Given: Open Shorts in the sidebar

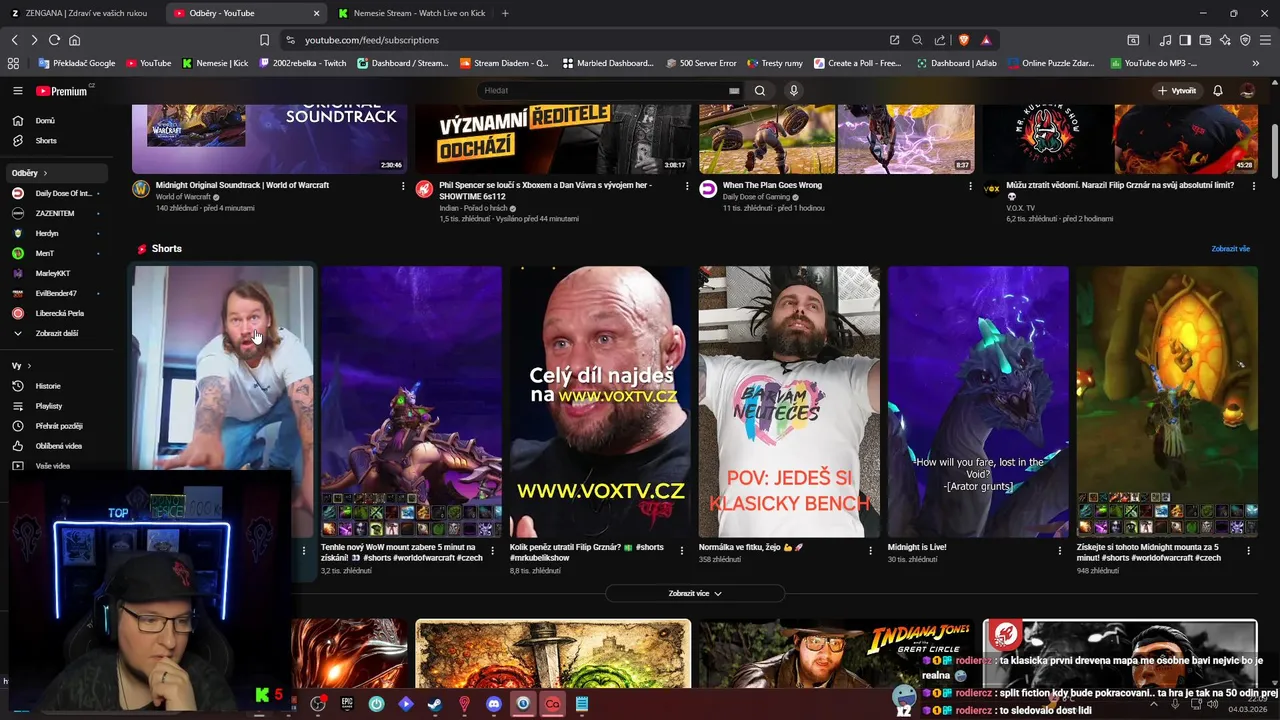Looking at the screenshot, I should click(57, 141).
